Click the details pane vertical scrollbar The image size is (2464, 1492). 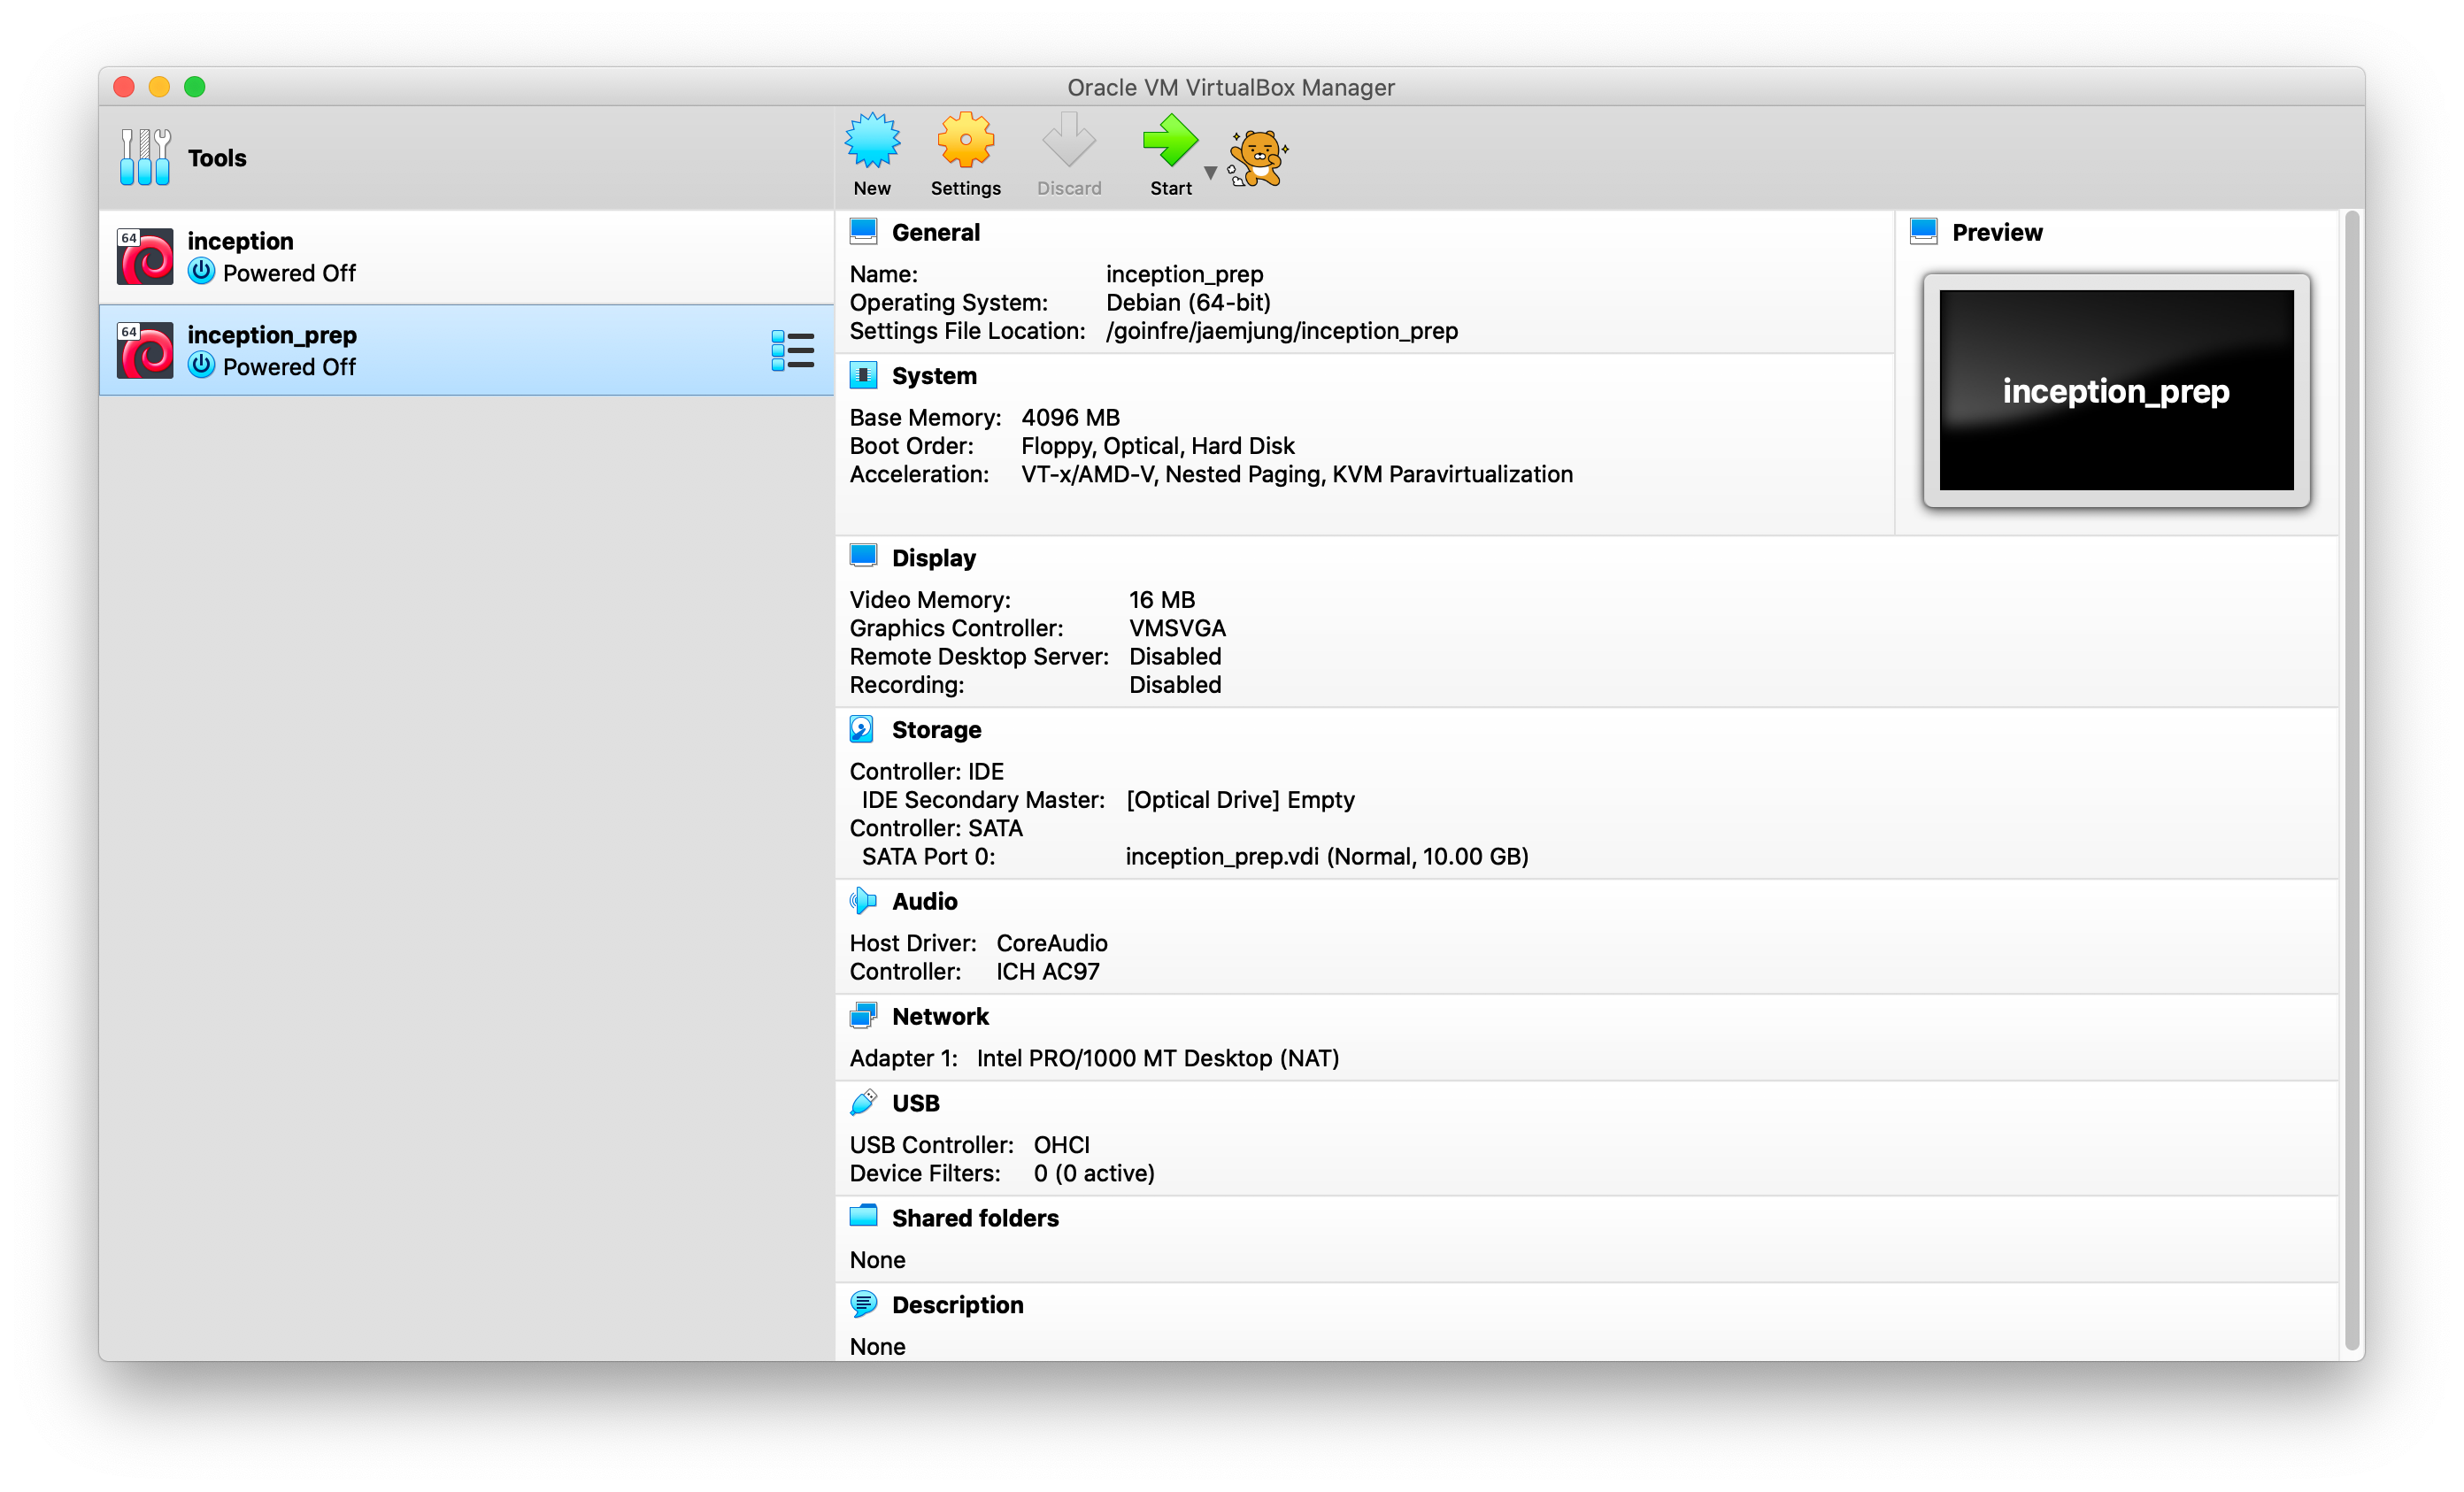click(2352, 778)
